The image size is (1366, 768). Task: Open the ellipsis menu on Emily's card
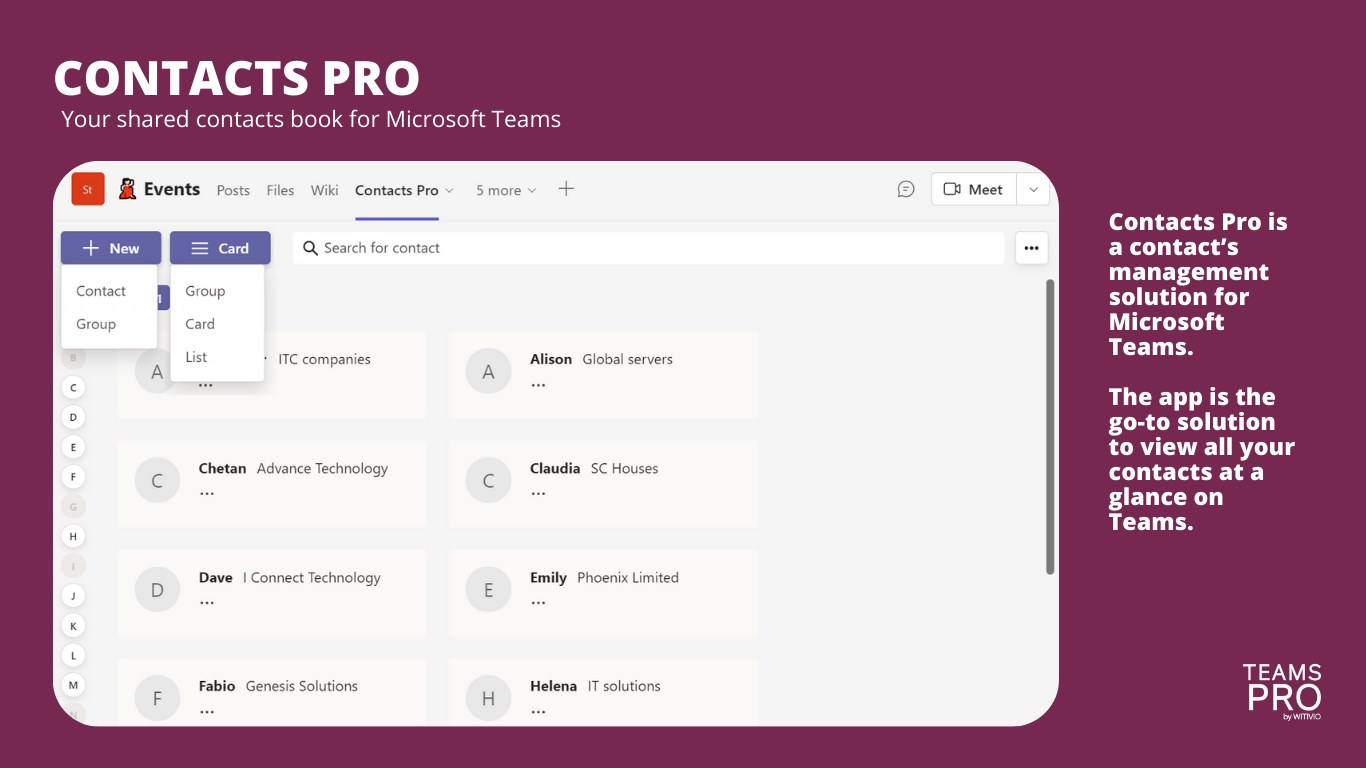point(538,603)
